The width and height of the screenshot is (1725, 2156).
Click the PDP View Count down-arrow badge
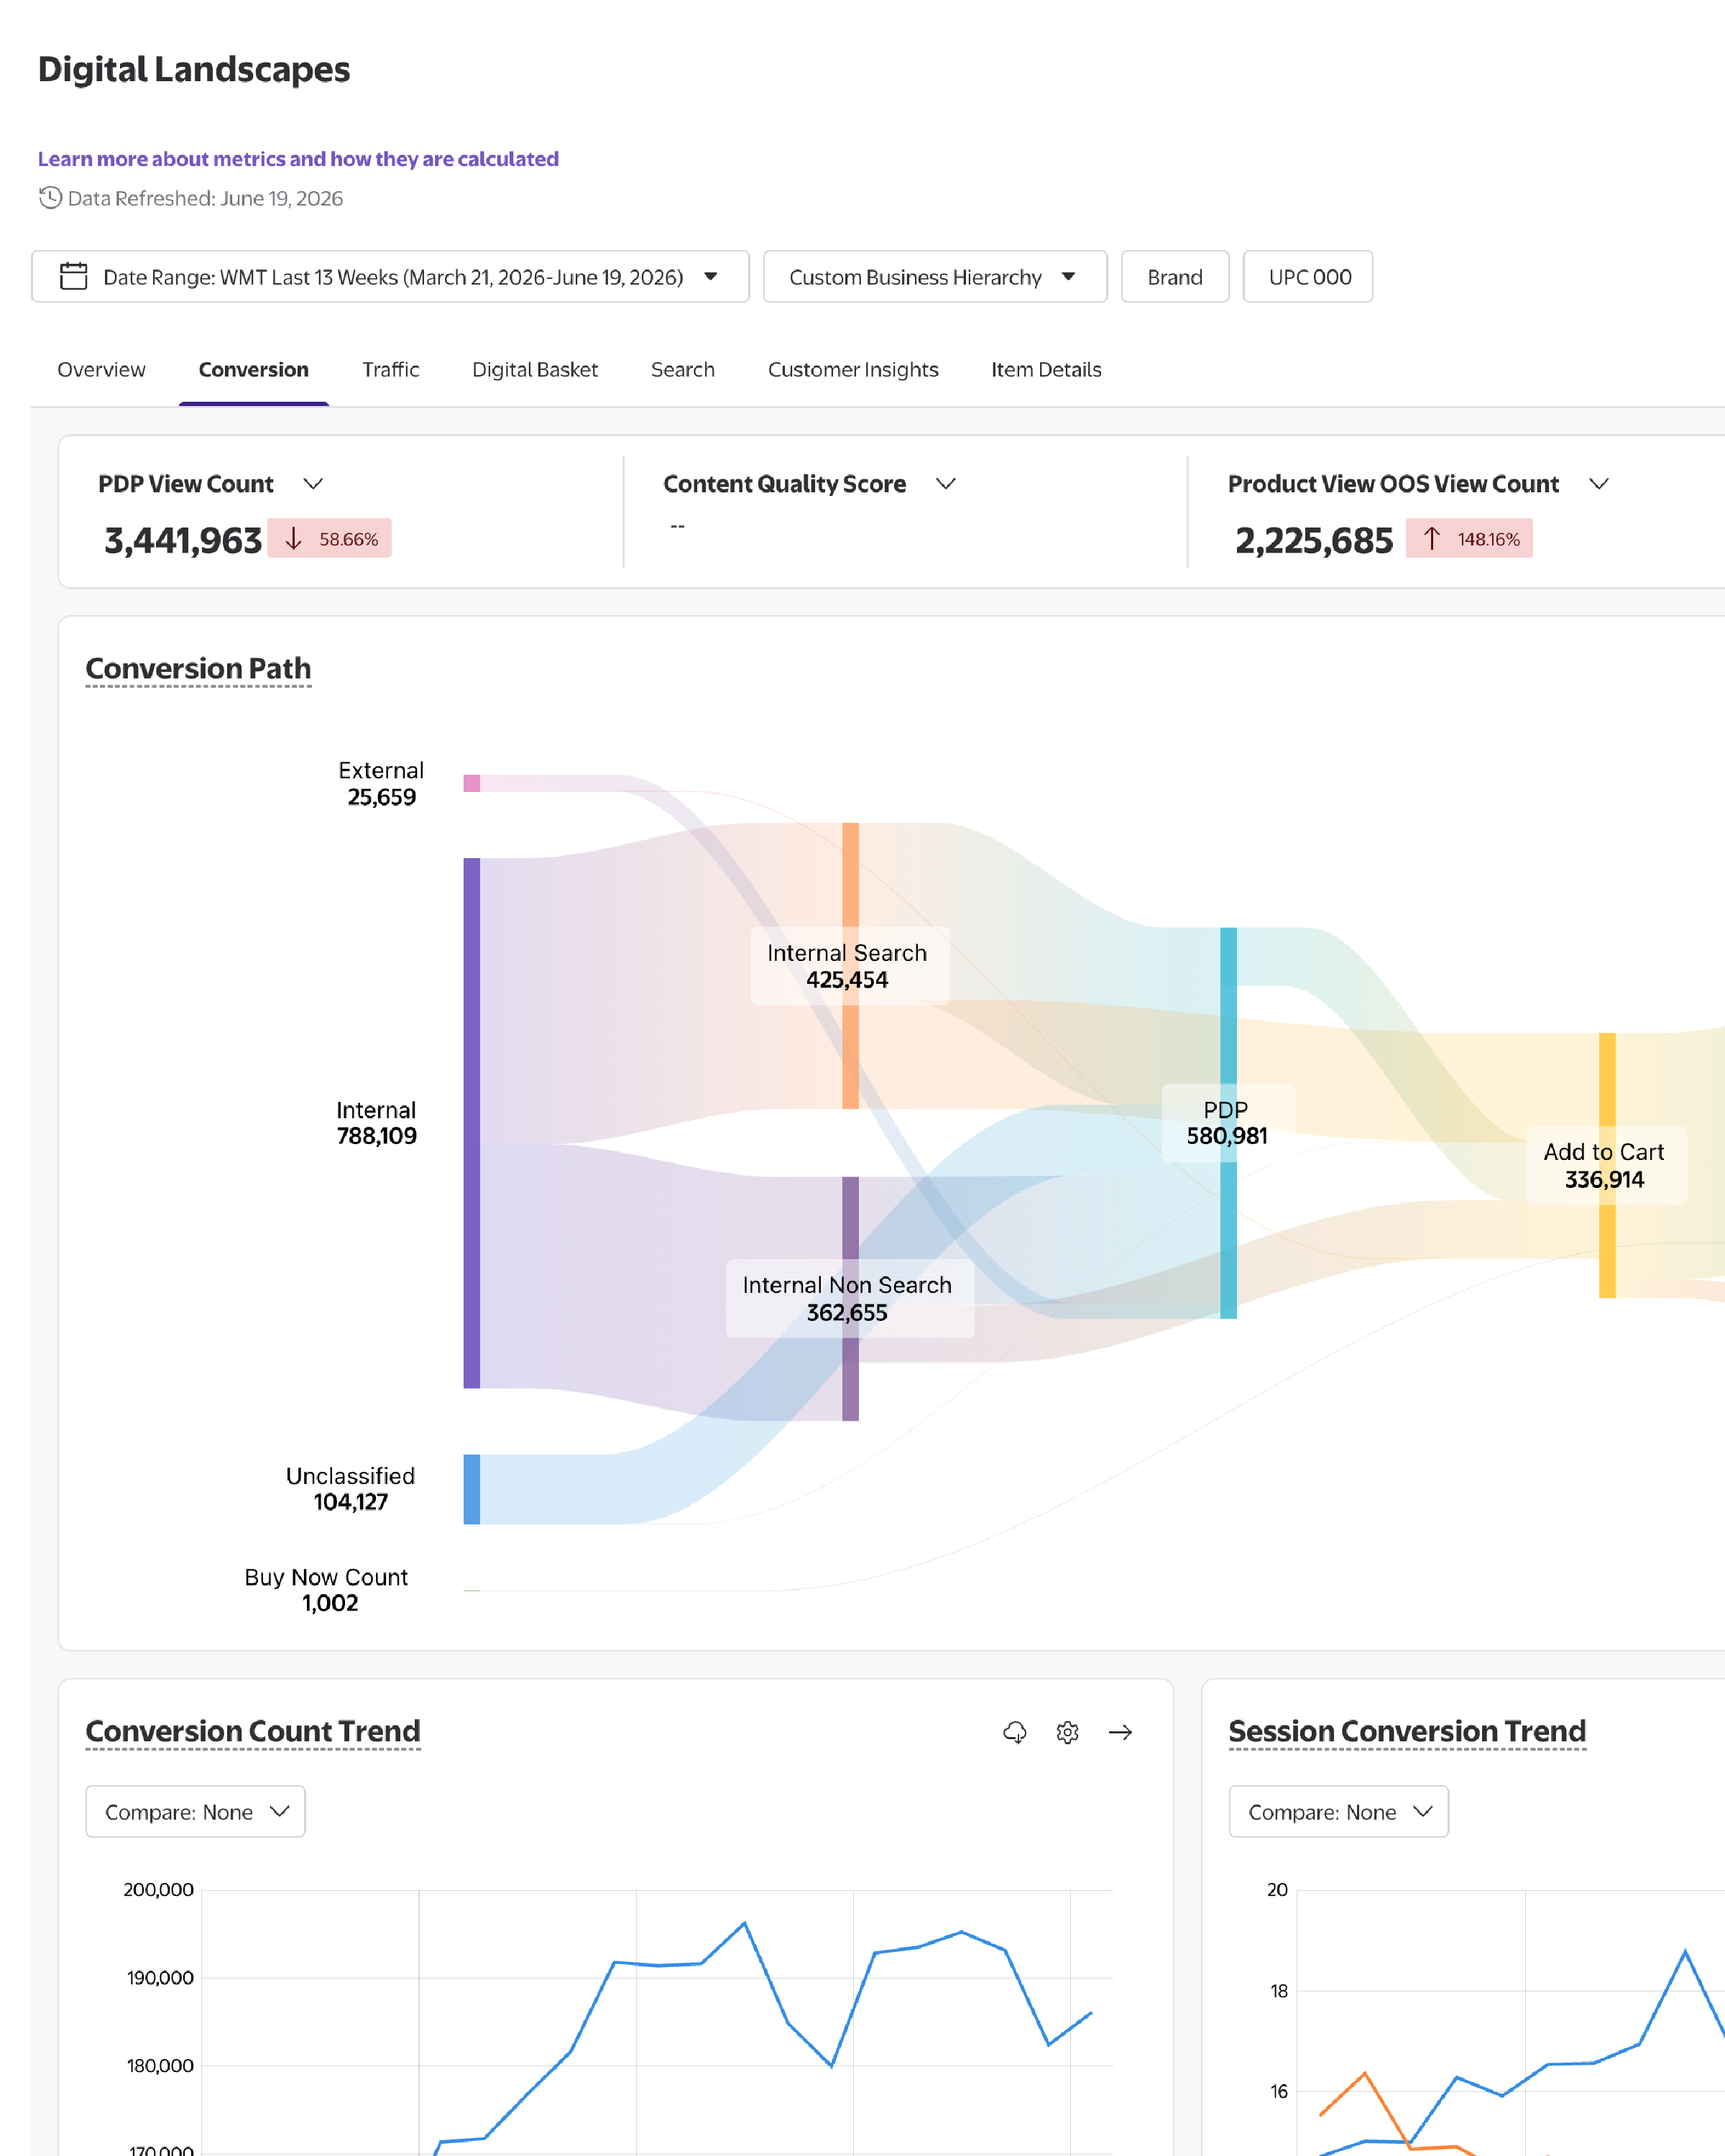[329, 539]
